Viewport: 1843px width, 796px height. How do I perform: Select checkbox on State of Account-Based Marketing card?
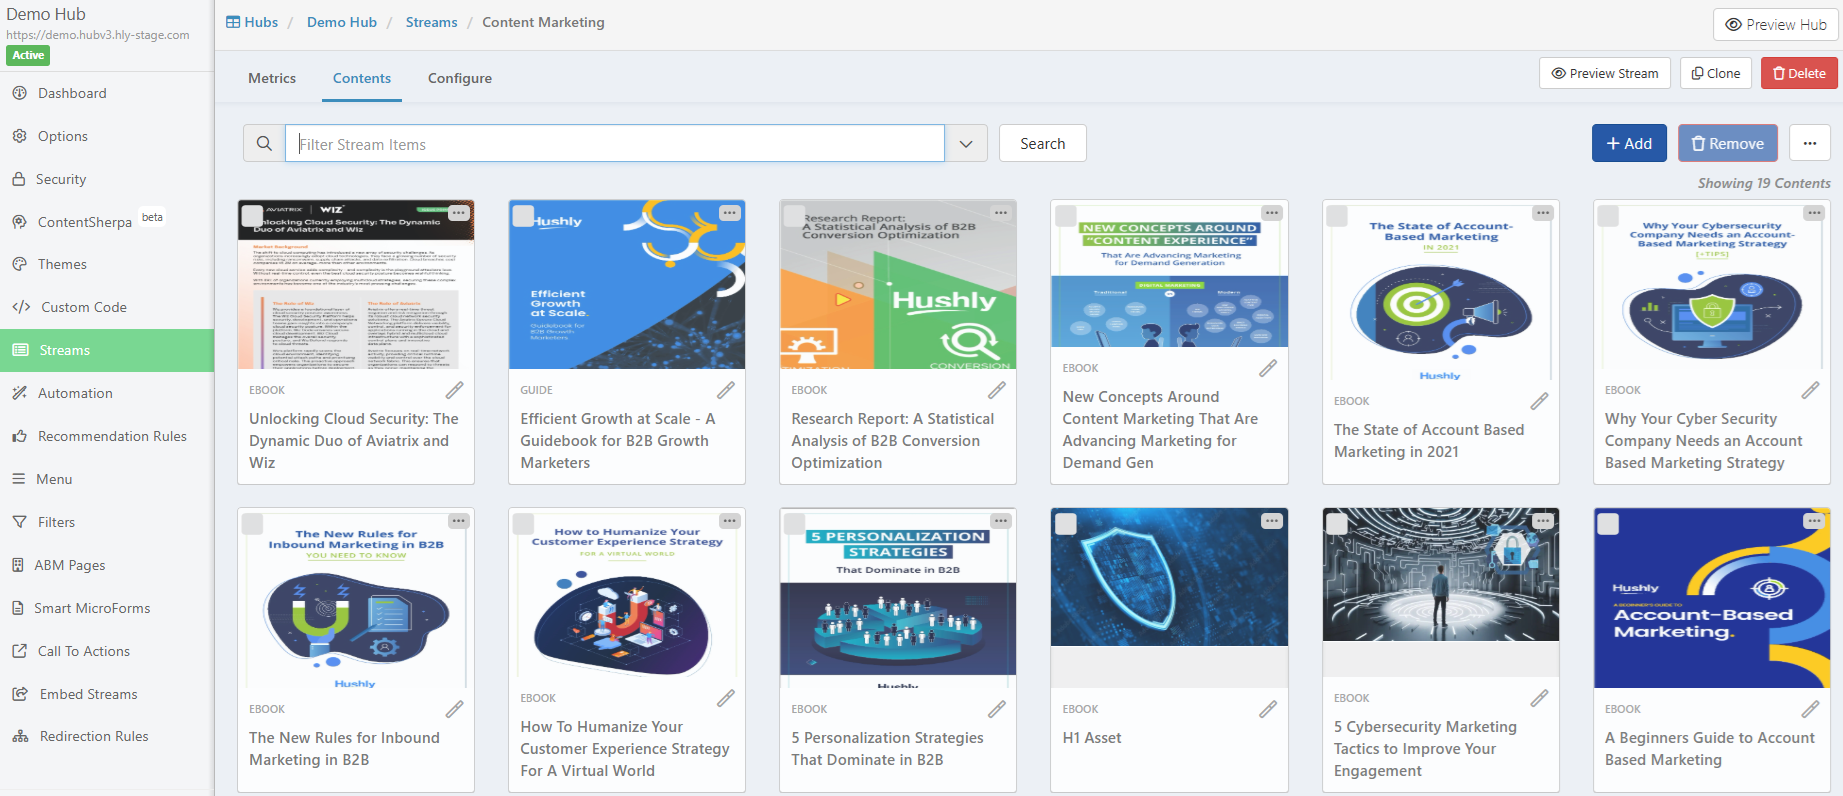[1337, 216]
